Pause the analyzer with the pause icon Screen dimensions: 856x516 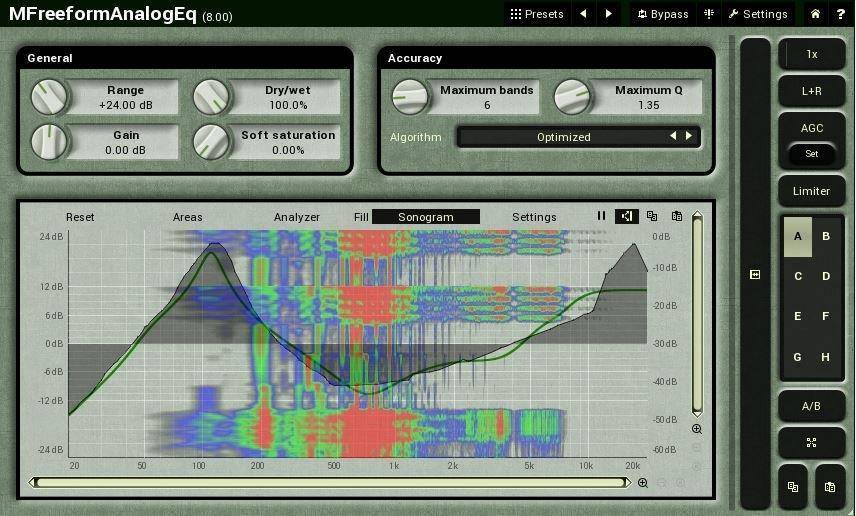pos(601,216)
